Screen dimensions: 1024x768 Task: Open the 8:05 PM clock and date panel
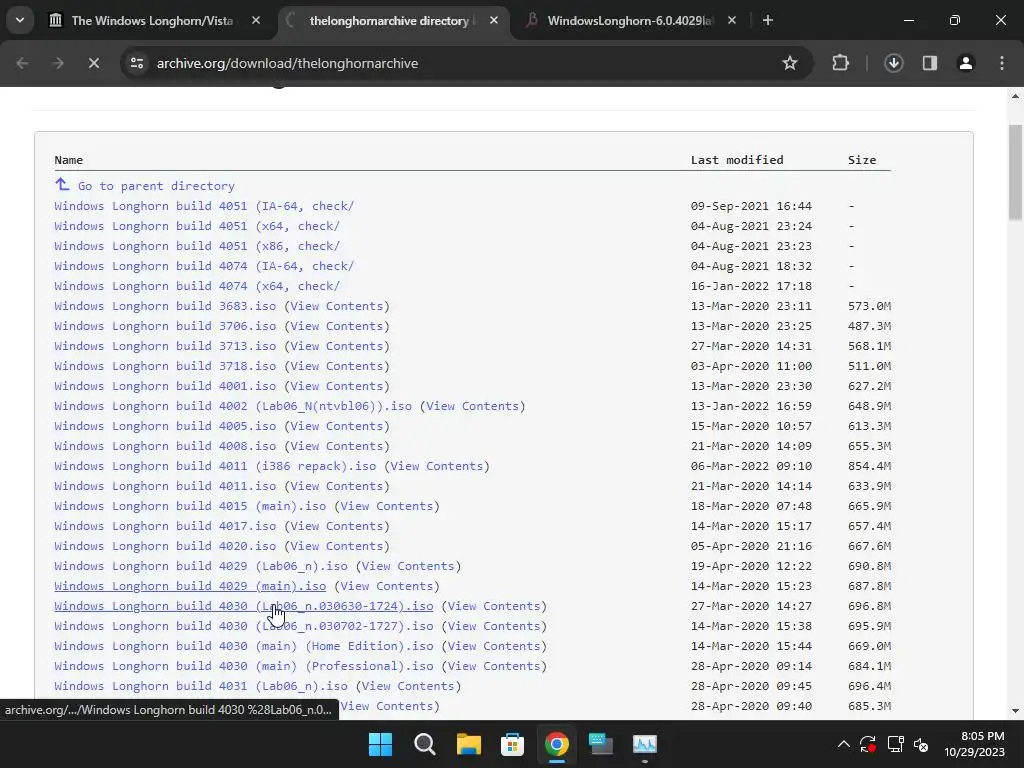[974, 744]
